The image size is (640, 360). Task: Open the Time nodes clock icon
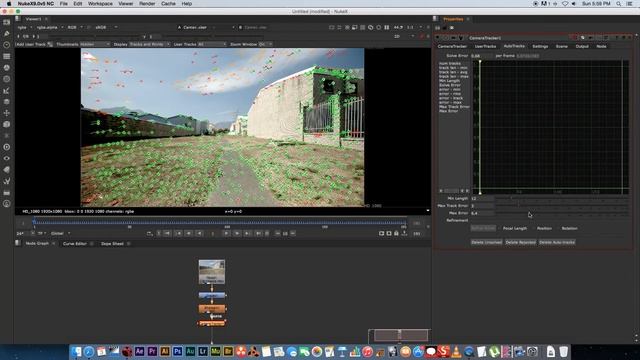[7, 45]
